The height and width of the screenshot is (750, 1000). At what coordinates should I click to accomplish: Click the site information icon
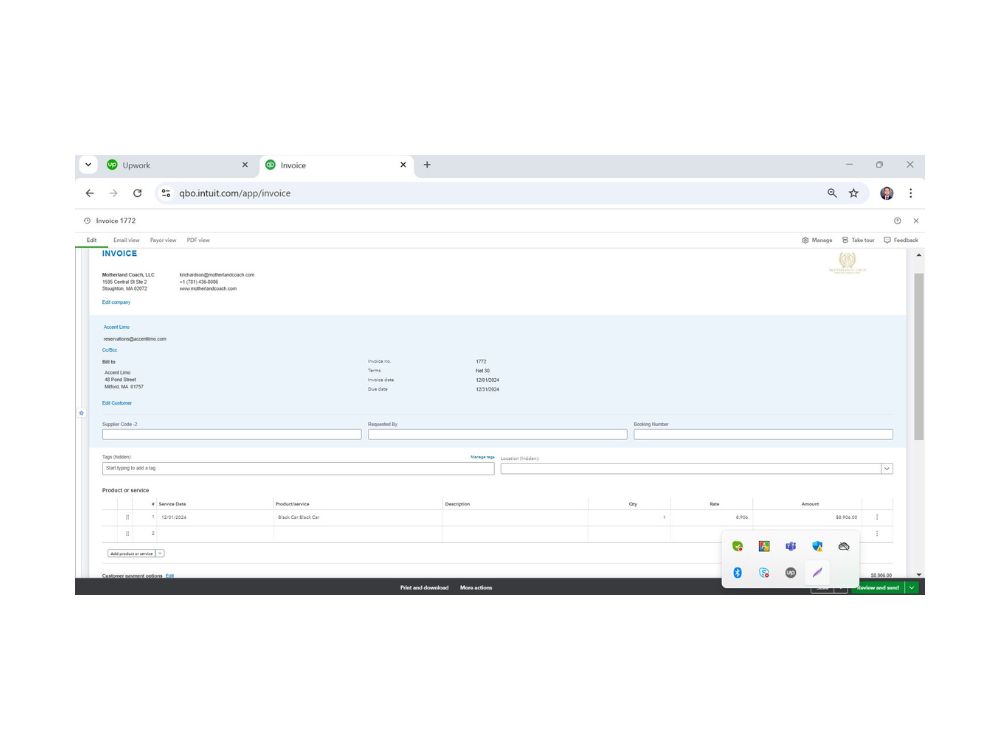pyautogui.click(x=166, y=193)
